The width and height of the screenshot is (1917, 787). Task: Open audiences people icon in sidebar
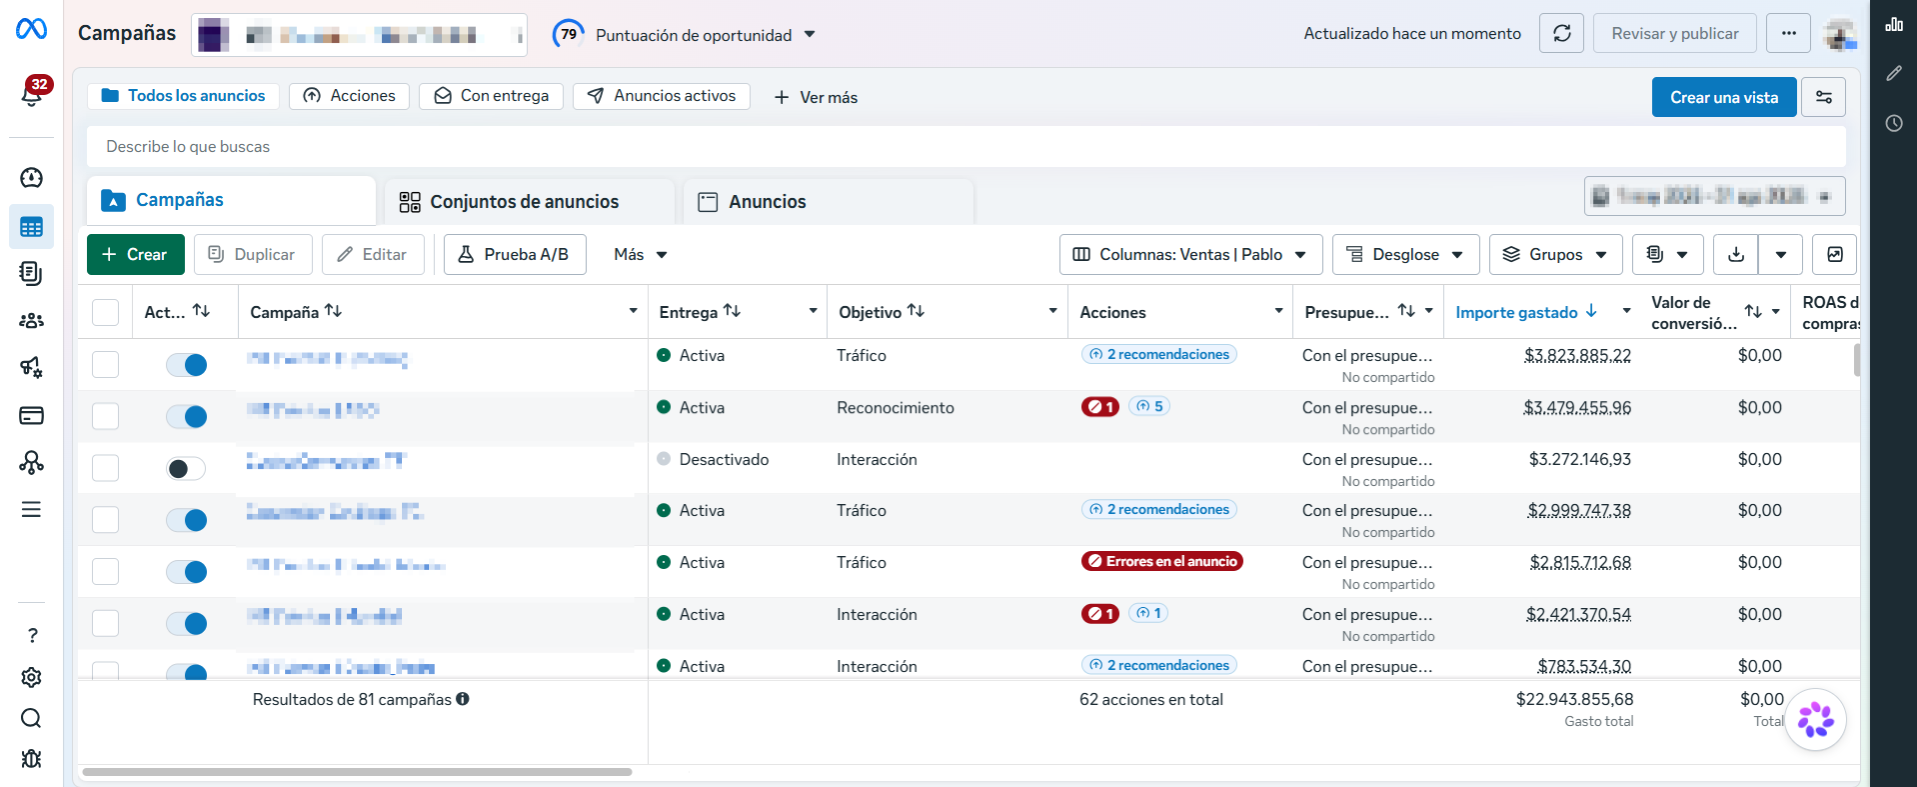(x=31, y=320)
